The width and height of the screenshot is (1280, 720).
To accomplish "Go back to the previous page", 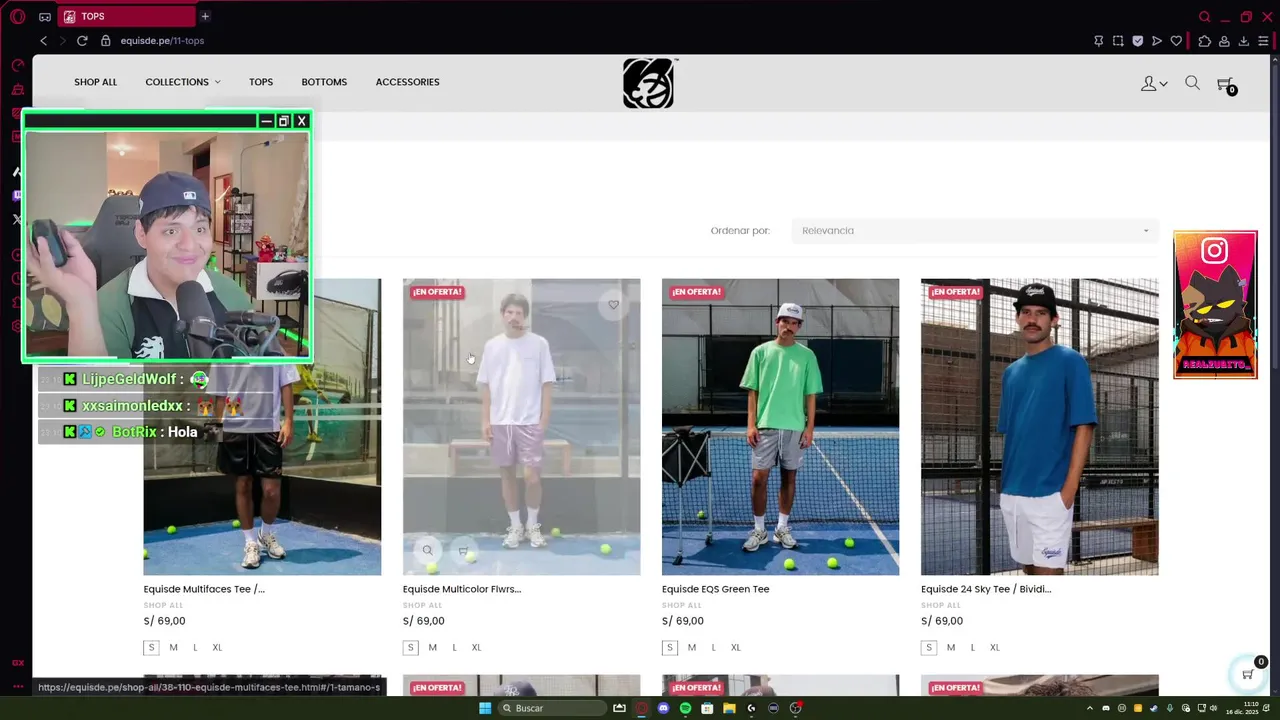I will (43, 41).
